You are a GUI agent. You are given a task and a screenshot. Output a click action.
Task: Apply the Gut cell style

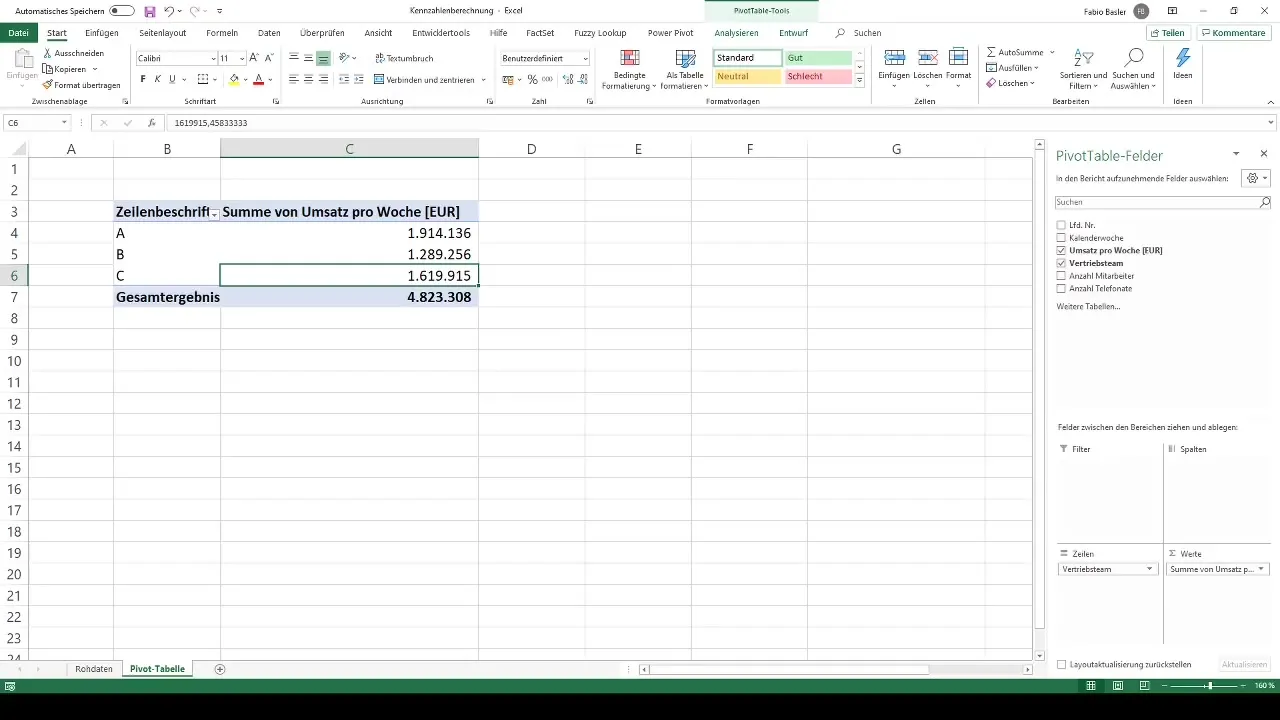coord(818,59)
